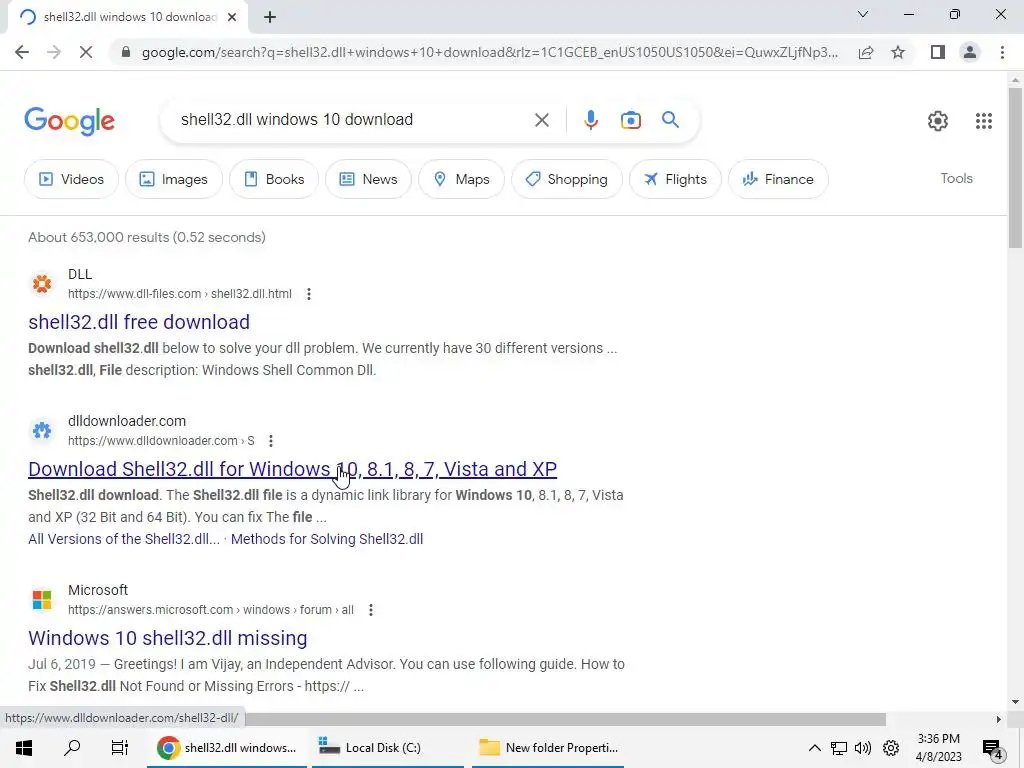1024x768 pixels.
Task: Switch to Shopping results
Action: click(566, 179)
